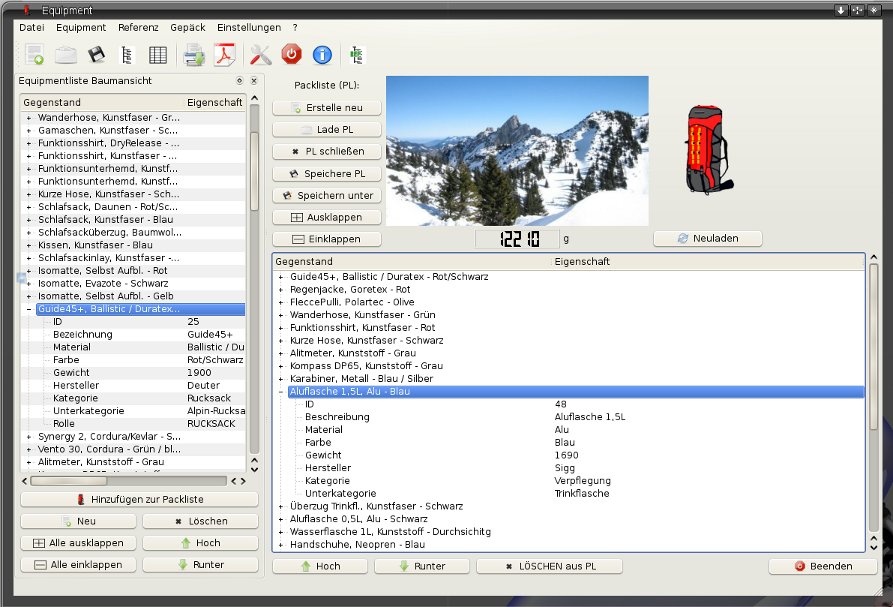Click the LÖSCHEN aus PL button
This screenshot has width=893, height=607.
click(550, 566)
